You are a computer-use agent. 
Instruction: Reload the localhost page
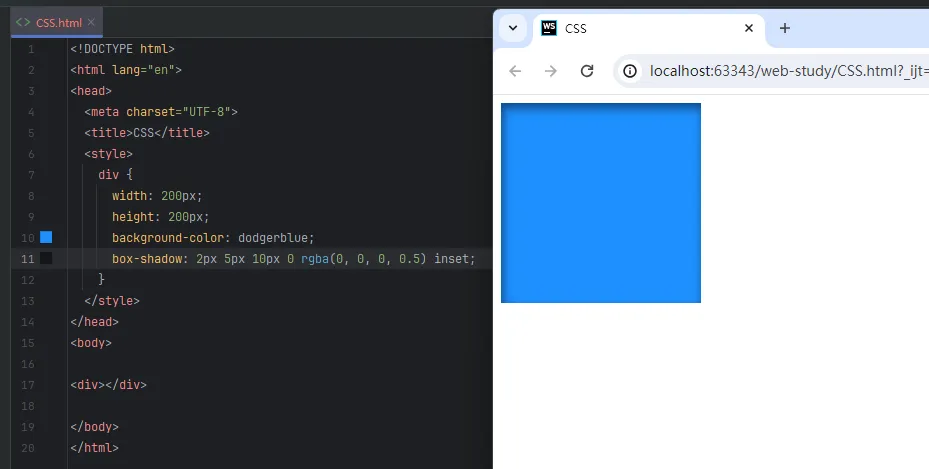[587, 71]
